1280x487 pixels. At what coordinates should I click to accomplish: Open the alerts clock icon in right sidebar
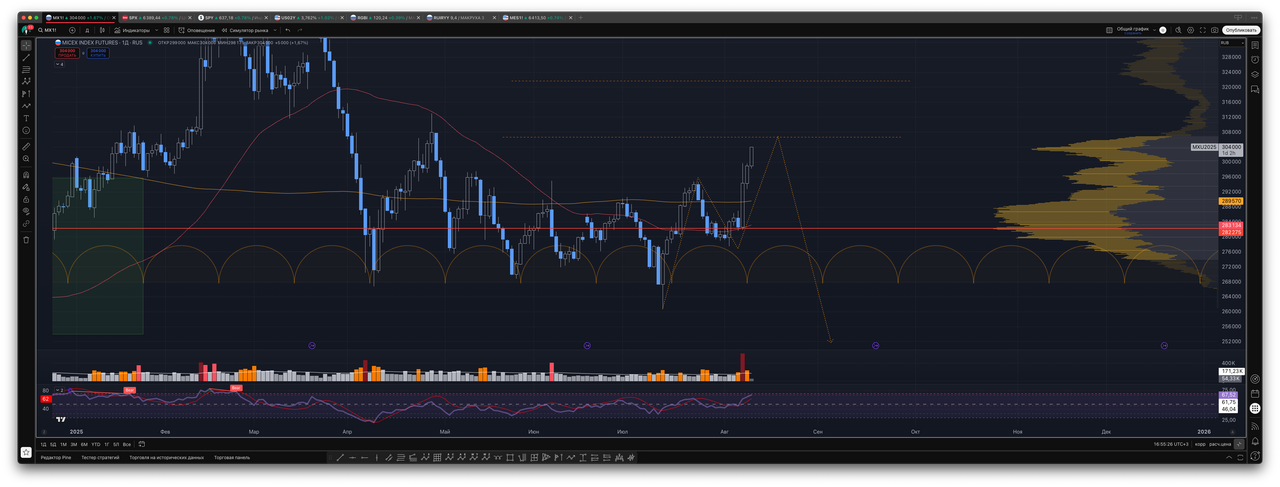pos(1255,58)
